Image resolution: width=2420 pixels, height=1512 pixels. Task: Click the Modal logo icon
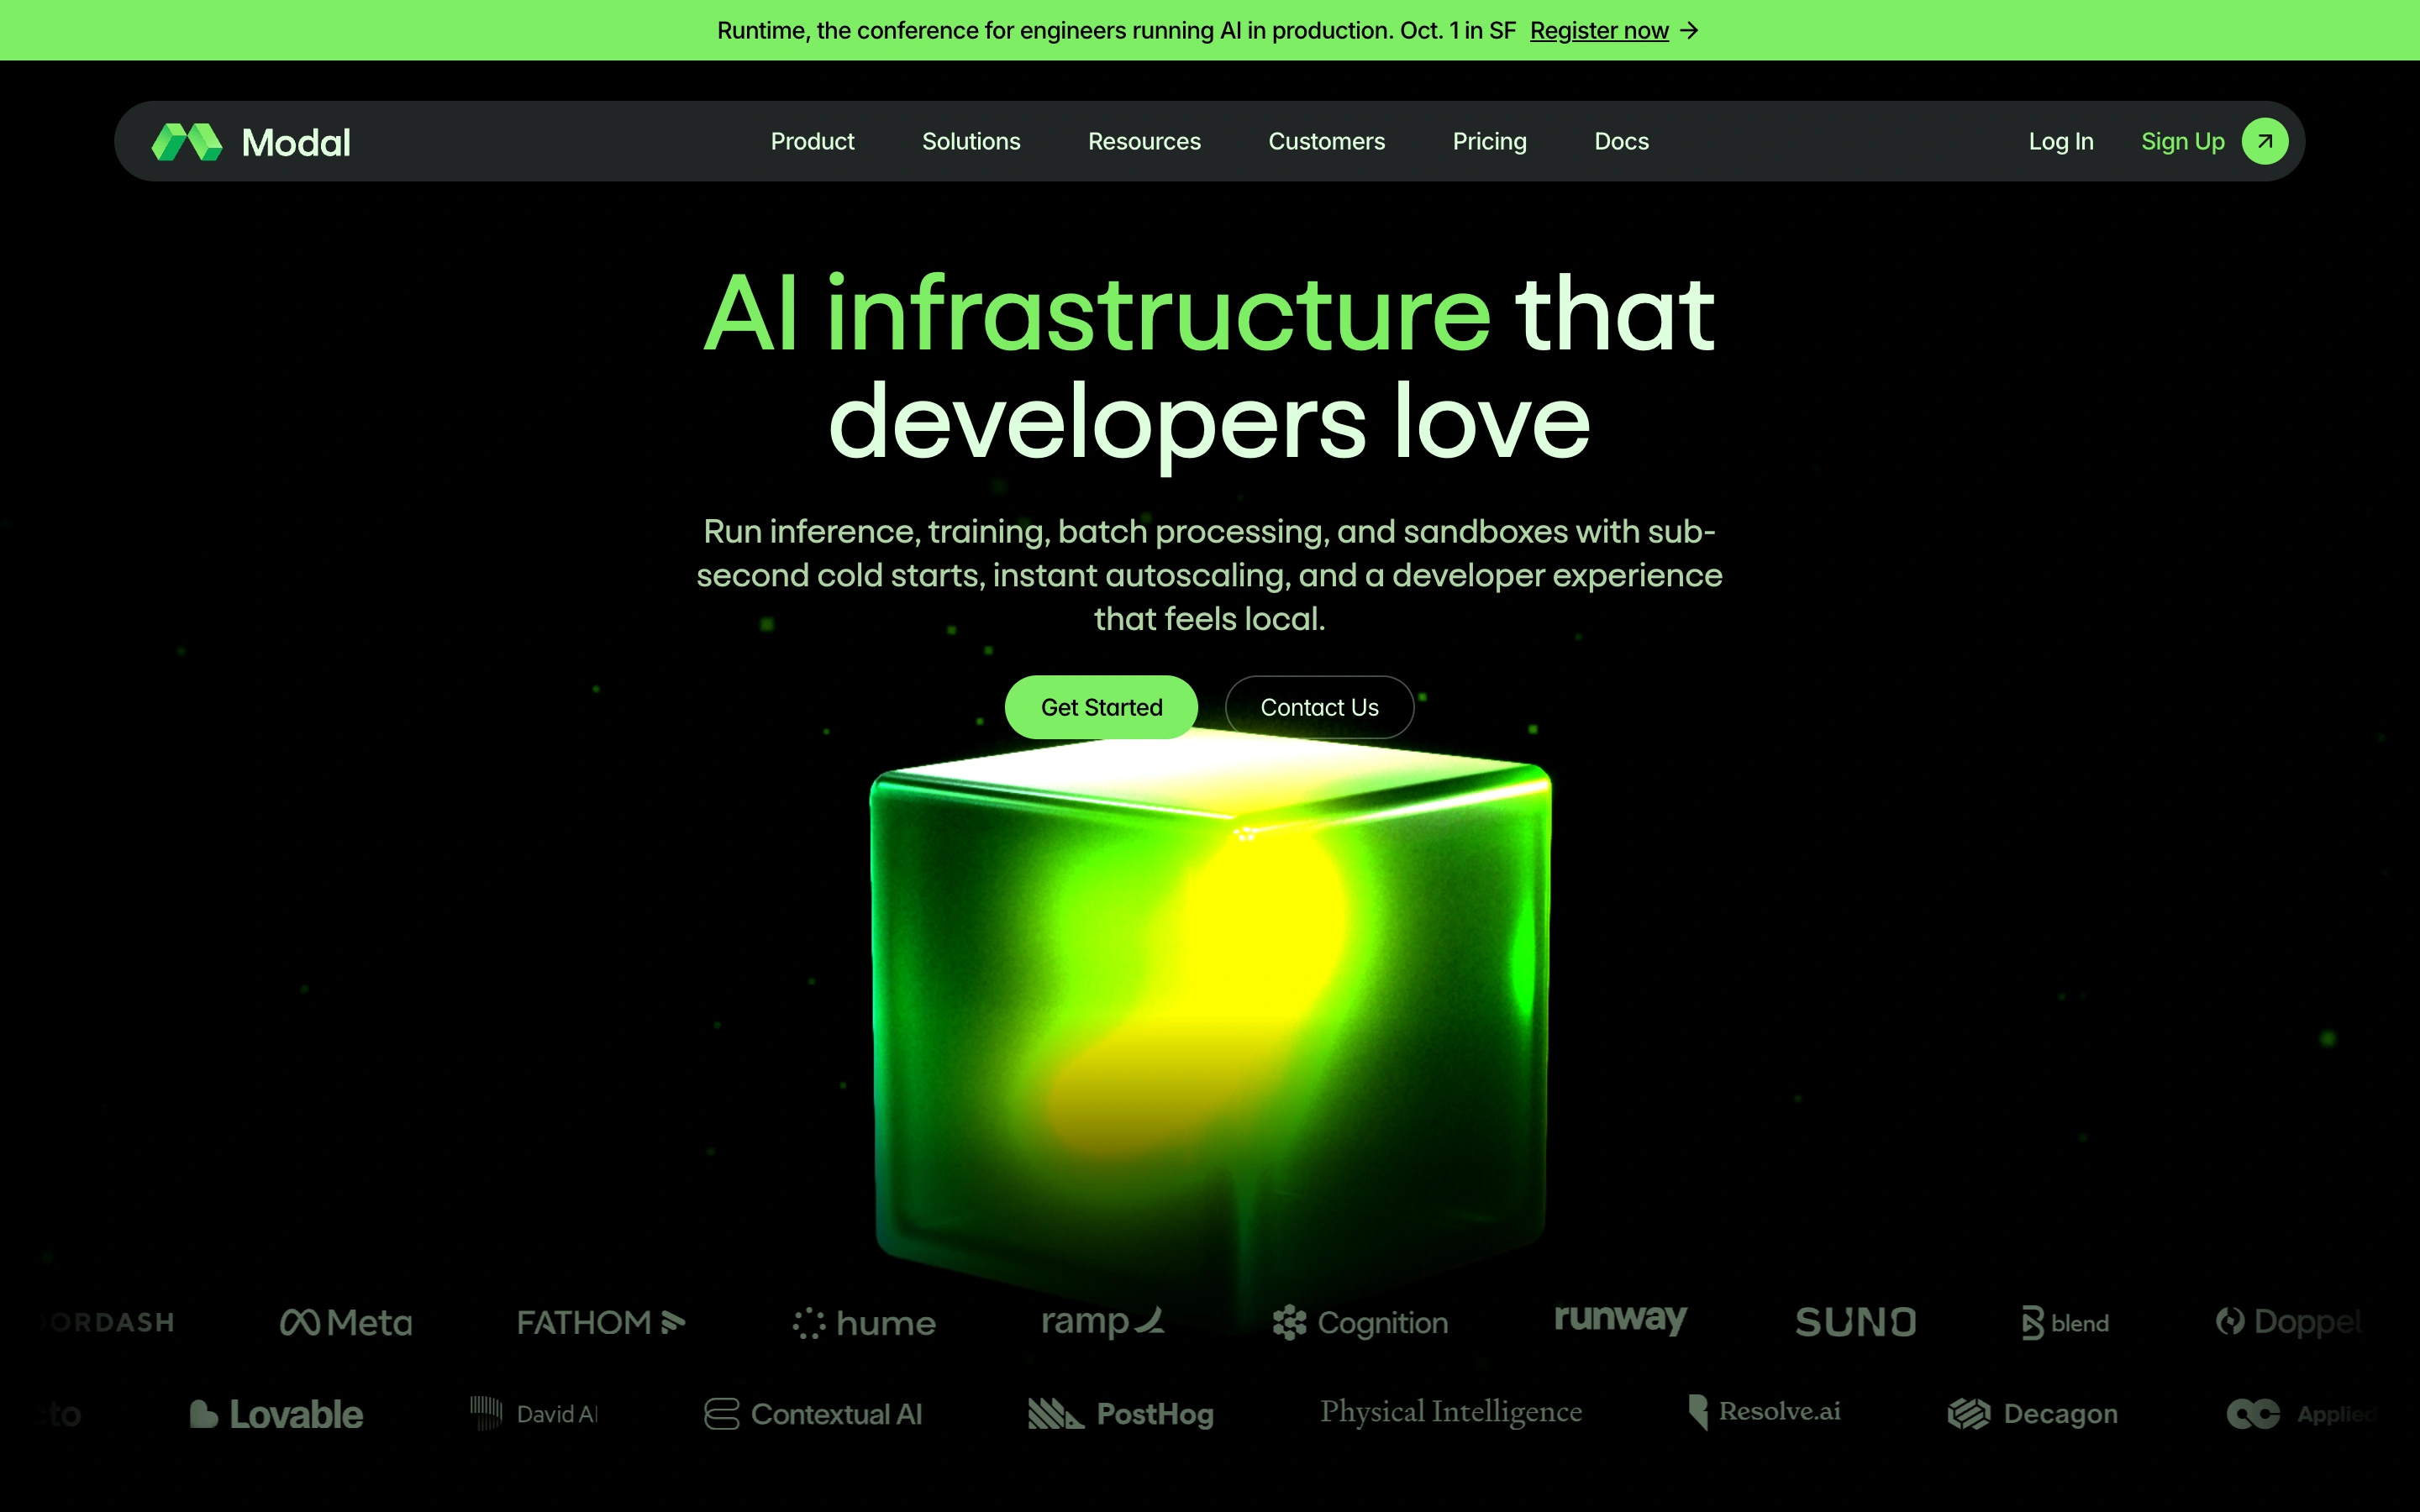[187, 142]
